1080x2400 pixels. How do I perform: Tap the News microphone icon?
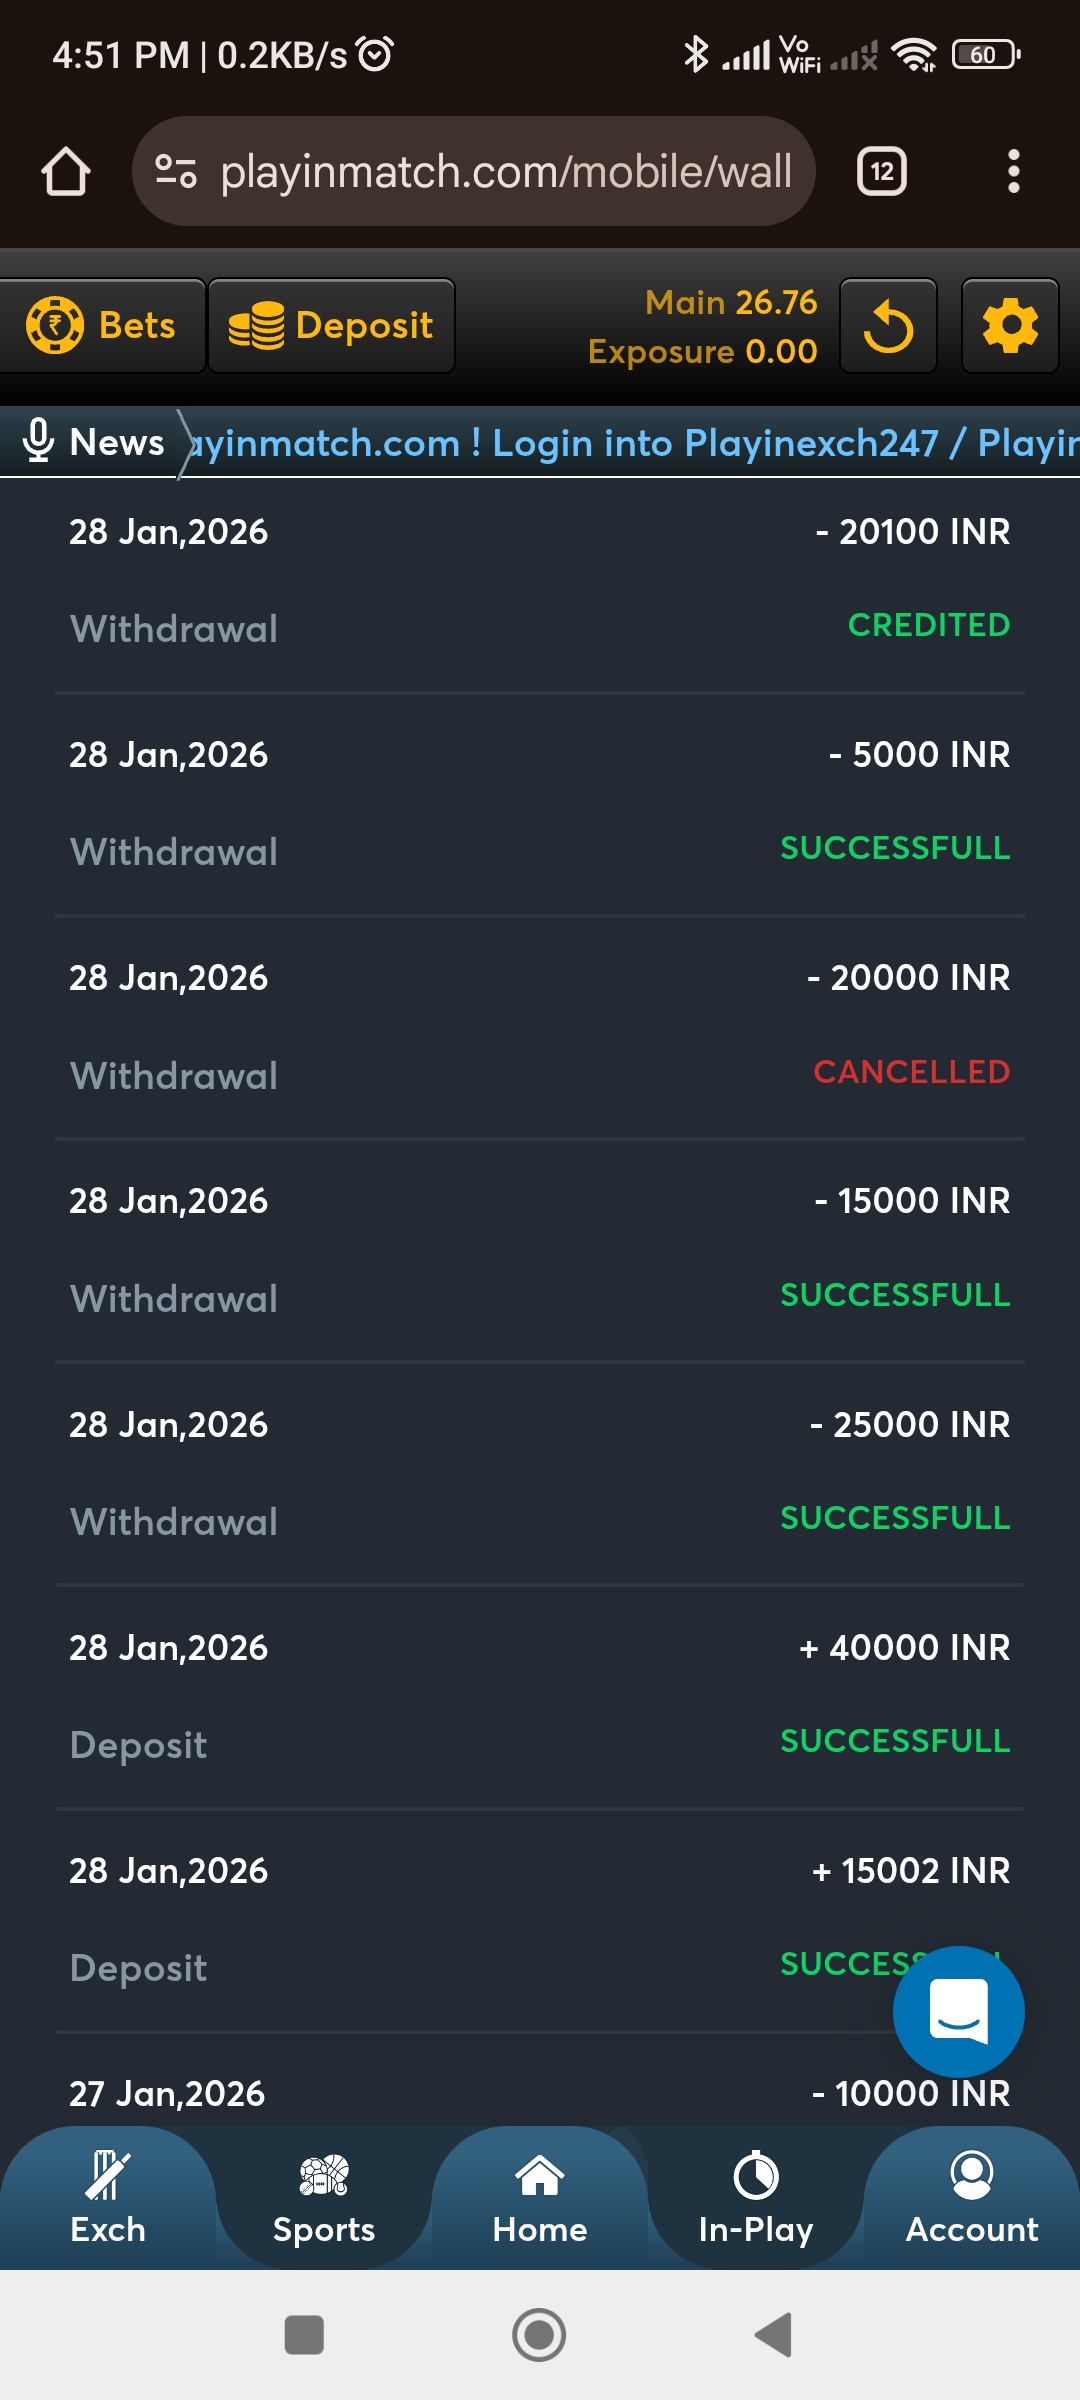38,441
